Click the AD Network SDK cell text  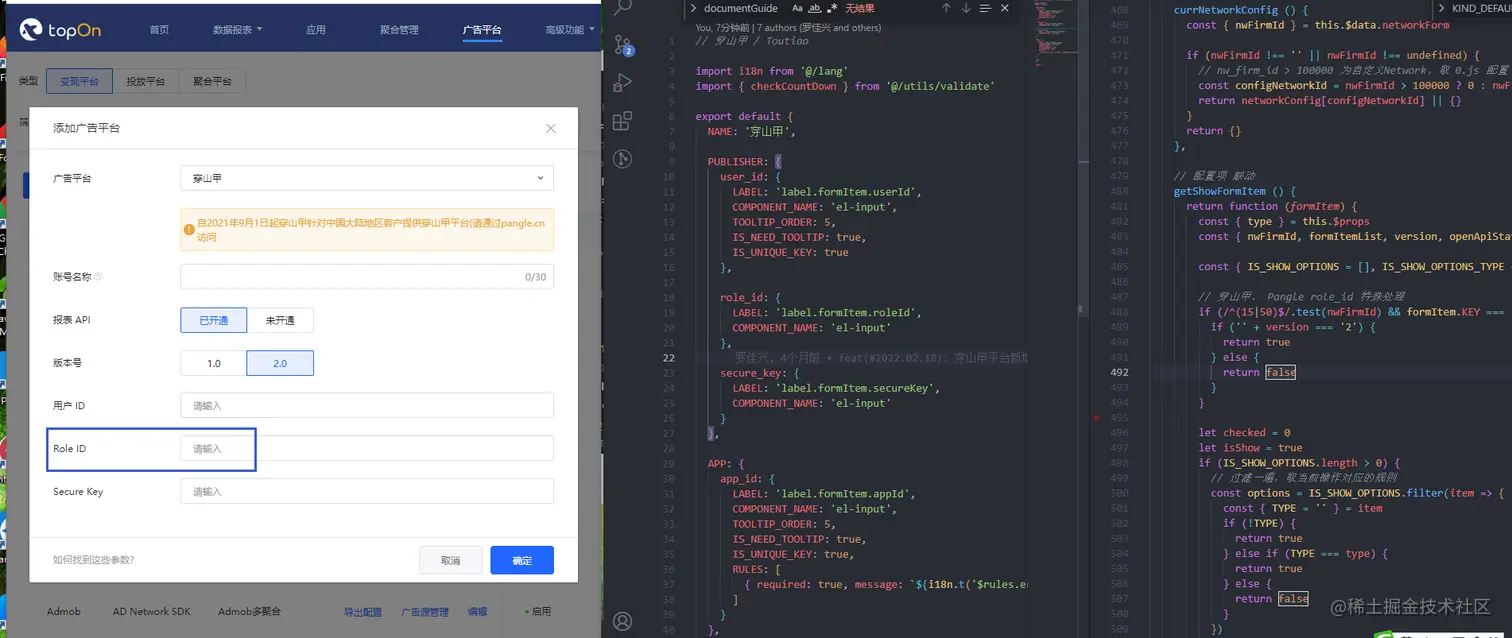153,611
